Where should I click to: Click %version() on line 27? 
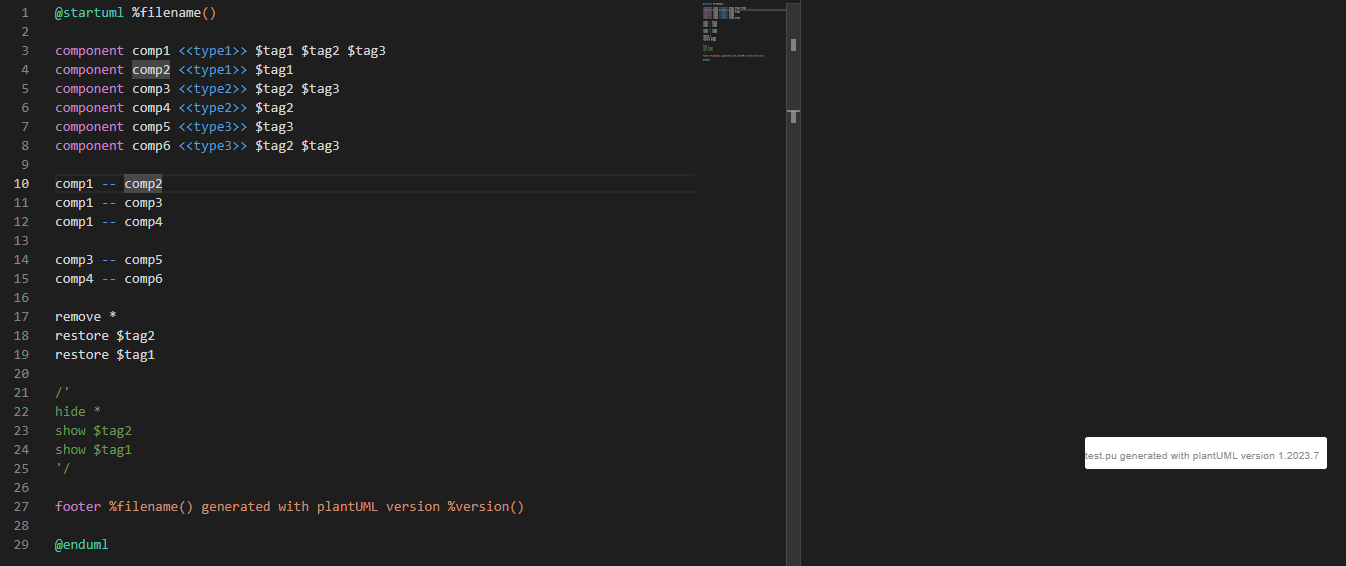486,507
